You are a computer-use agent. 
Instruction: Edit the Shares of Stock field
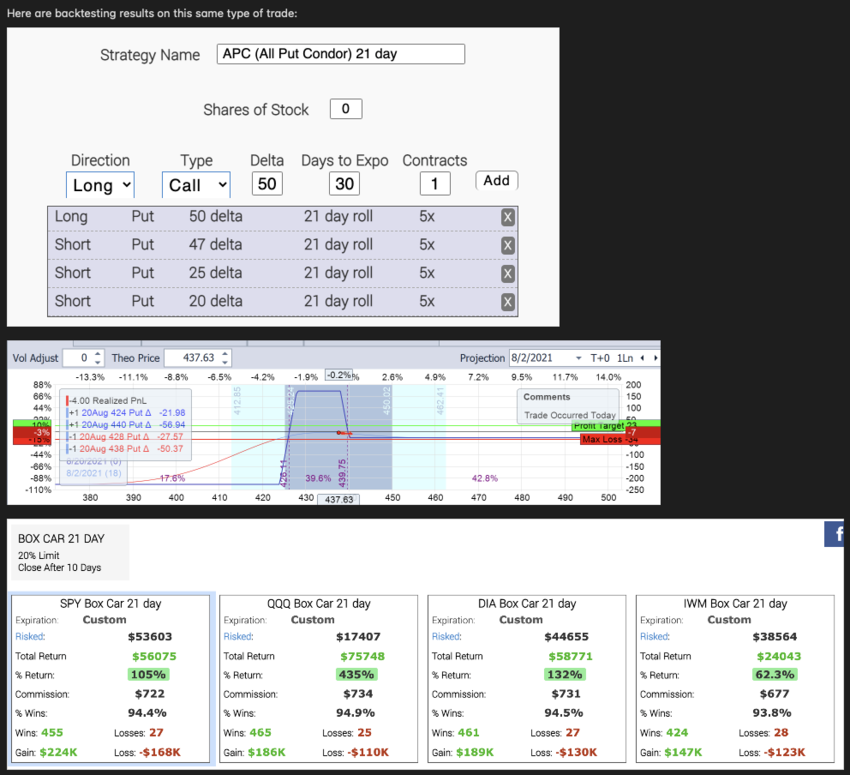click(x=346, y=109)
